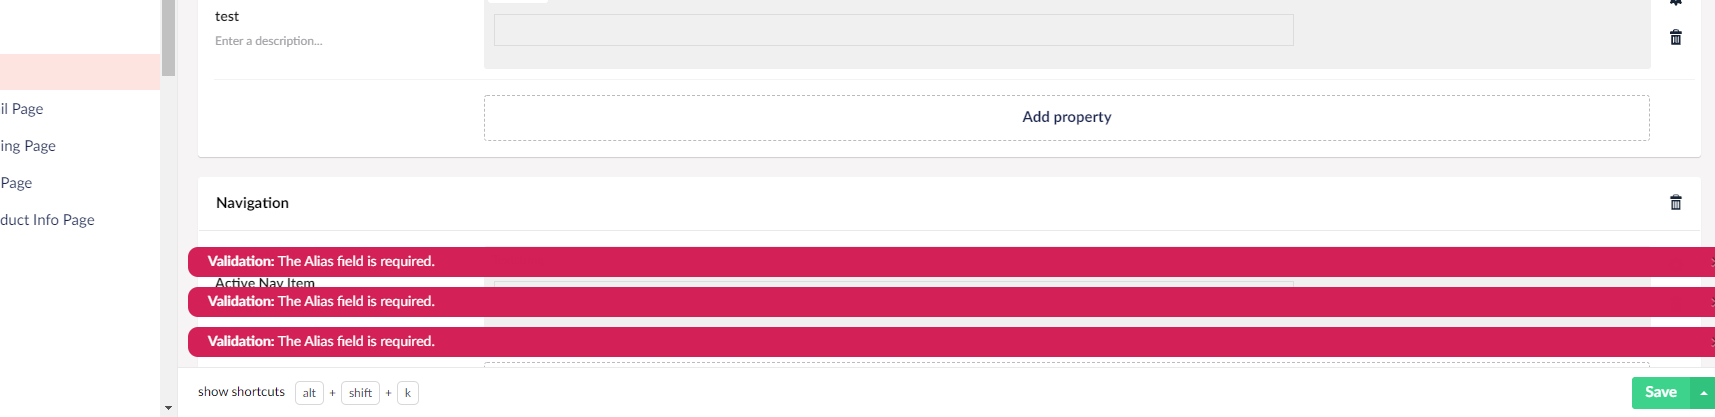Click the sidebar scrollbar down arrow
The height and width of the screenshot is (417, 1715).
coord(168,408)
